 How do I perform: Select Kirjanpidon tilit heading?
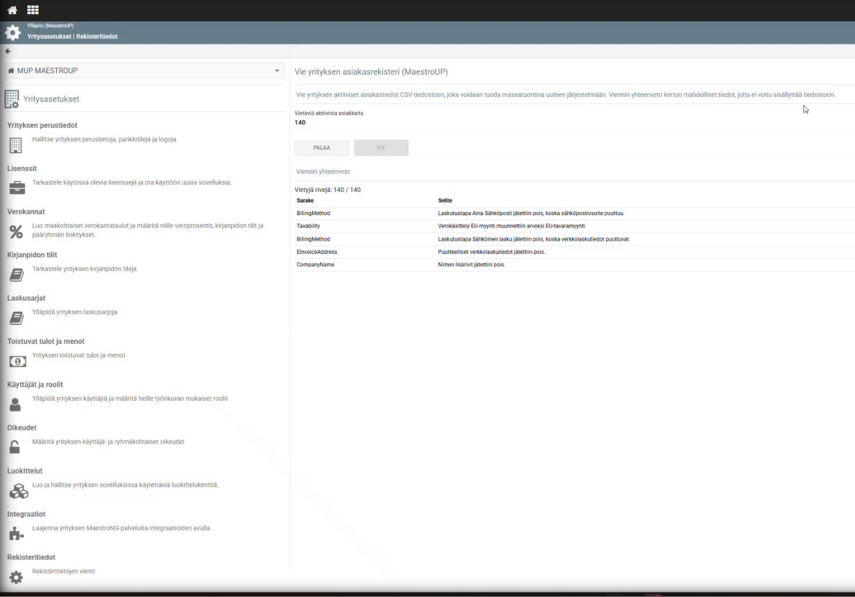(x=32, y=255)
